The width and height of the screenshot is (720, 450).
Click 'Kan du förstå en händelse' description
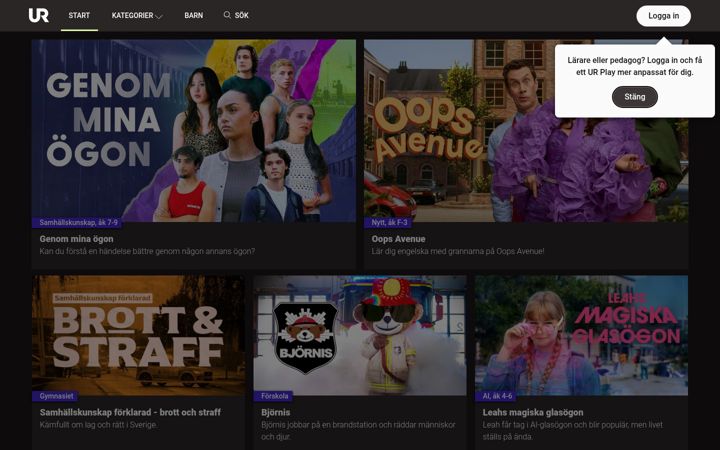[x=147, y=252]
